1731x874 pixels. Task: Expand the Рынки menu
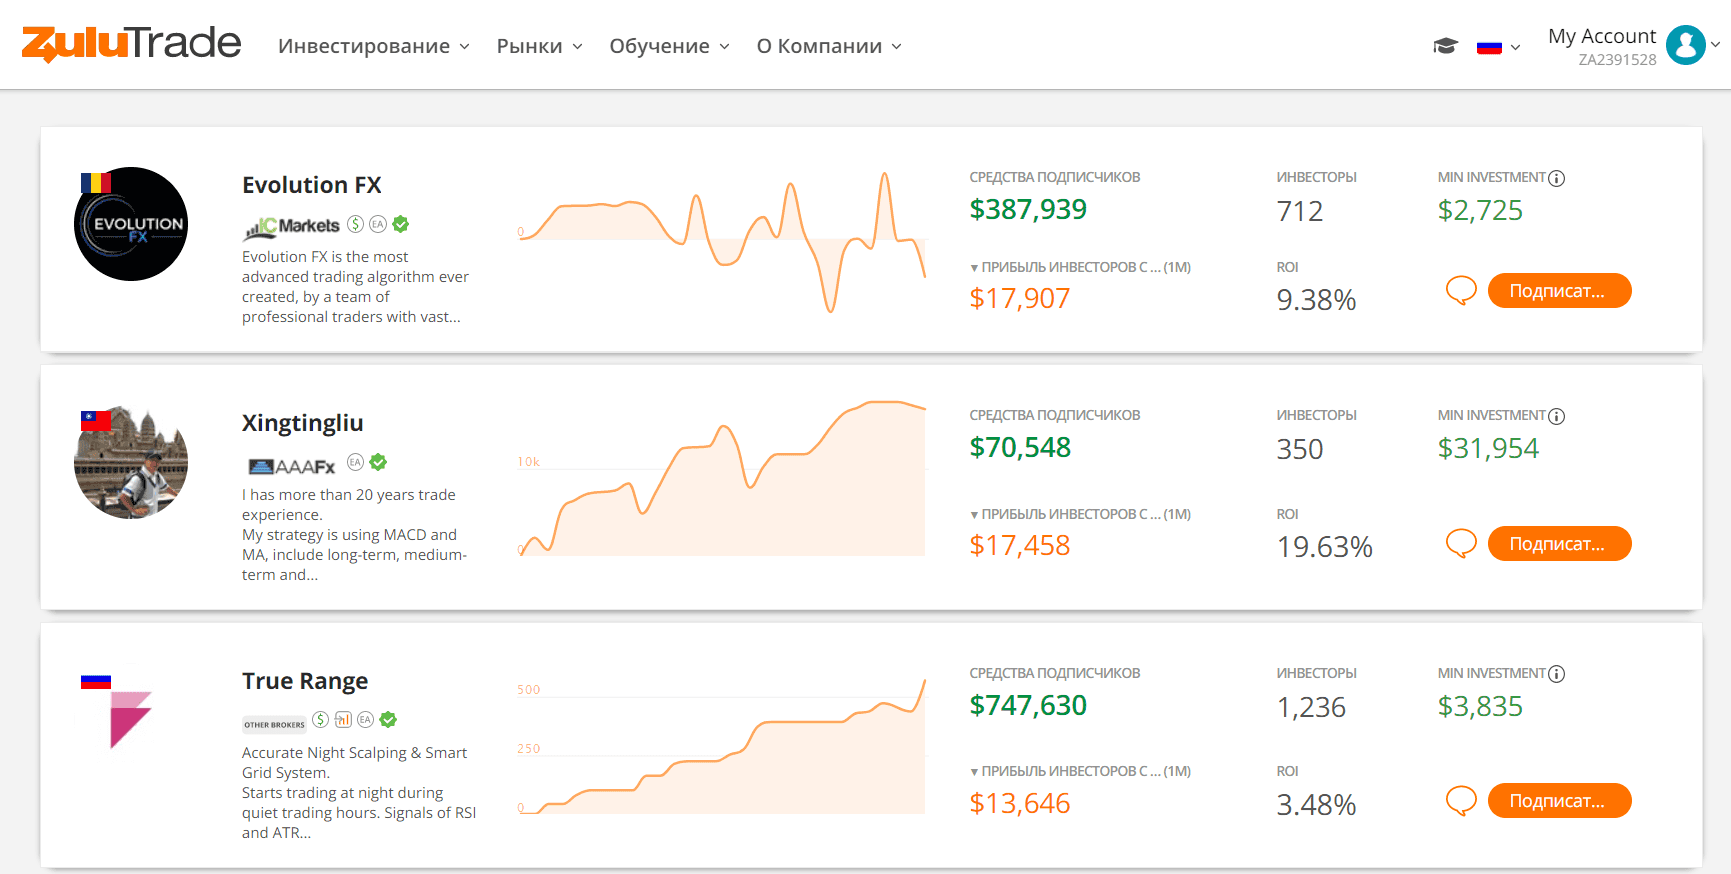(x=540, y=46)
